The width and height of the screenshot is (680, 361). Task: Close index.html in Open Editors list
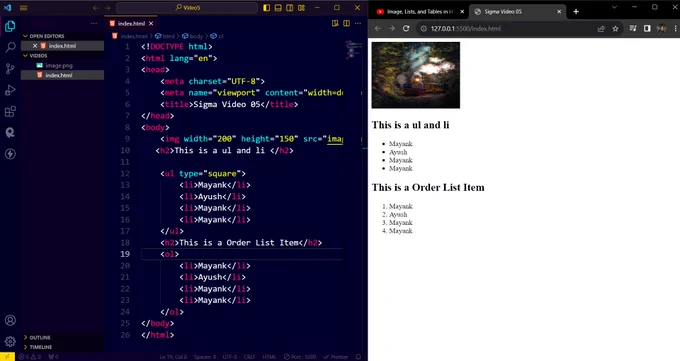click(35, 46)
